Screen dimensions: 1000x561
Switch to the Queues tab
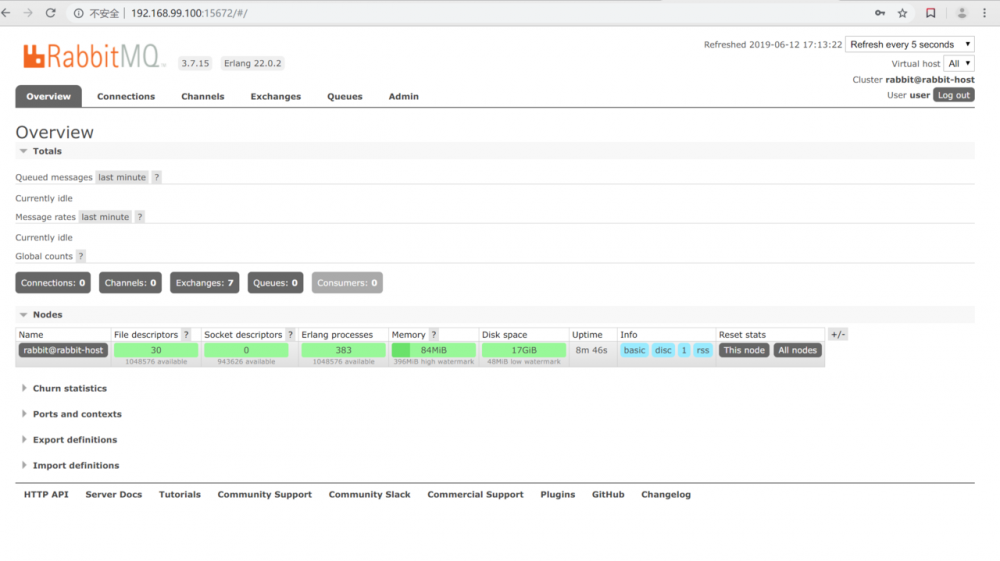(x=344, y=96)
